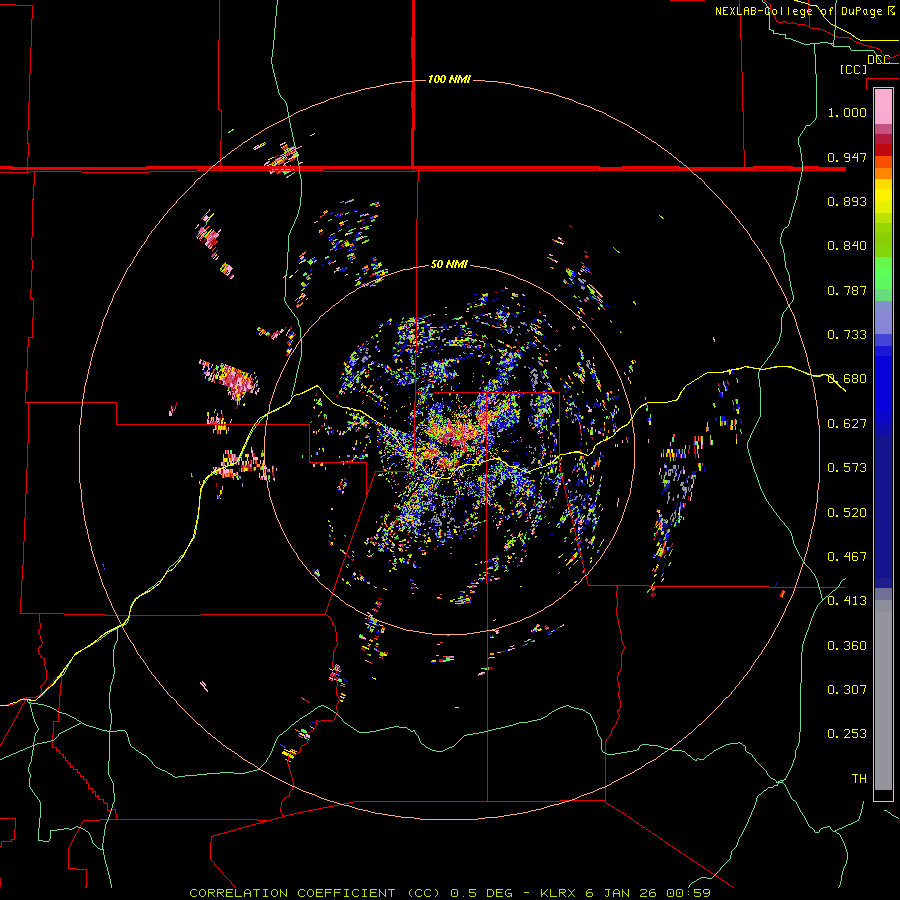The image size is (900, 900).
Task: Click the 6 JAN 26 date text
Action: coord(622,893)
